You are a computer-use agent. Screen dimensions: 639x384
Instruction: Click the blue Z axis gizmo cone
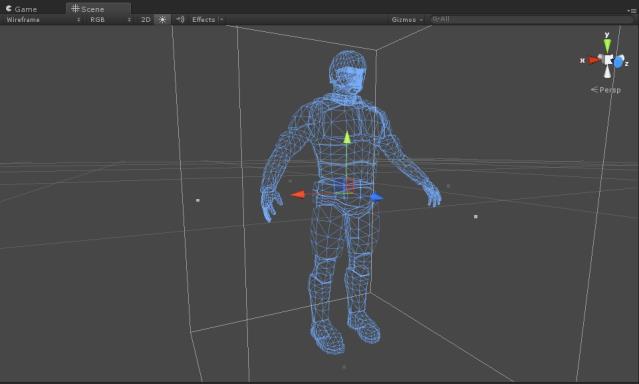(619, 62)
